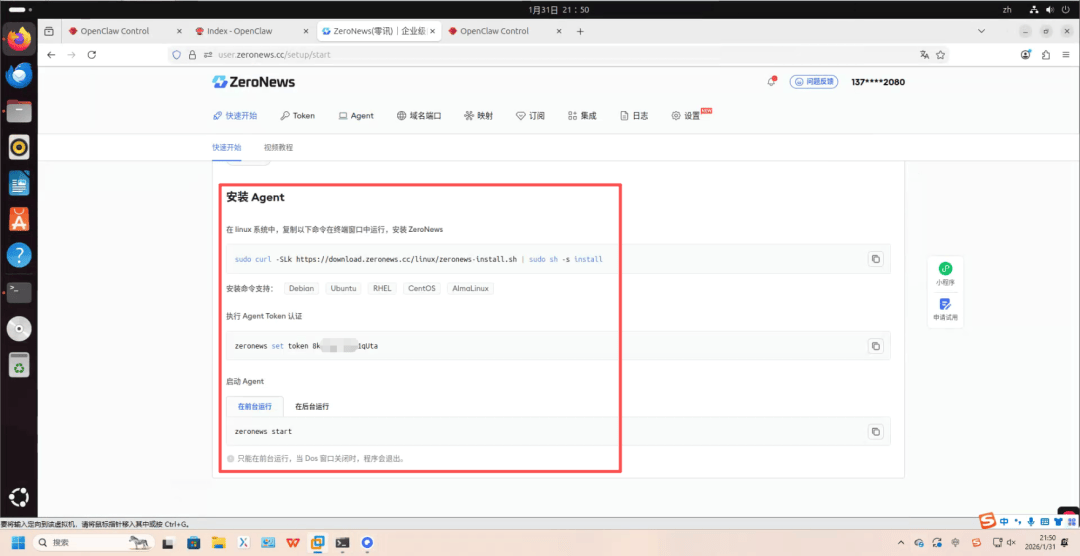Bookmark this page with star icon
This screenshot has height=556, width=1080.
coord(940,54)
